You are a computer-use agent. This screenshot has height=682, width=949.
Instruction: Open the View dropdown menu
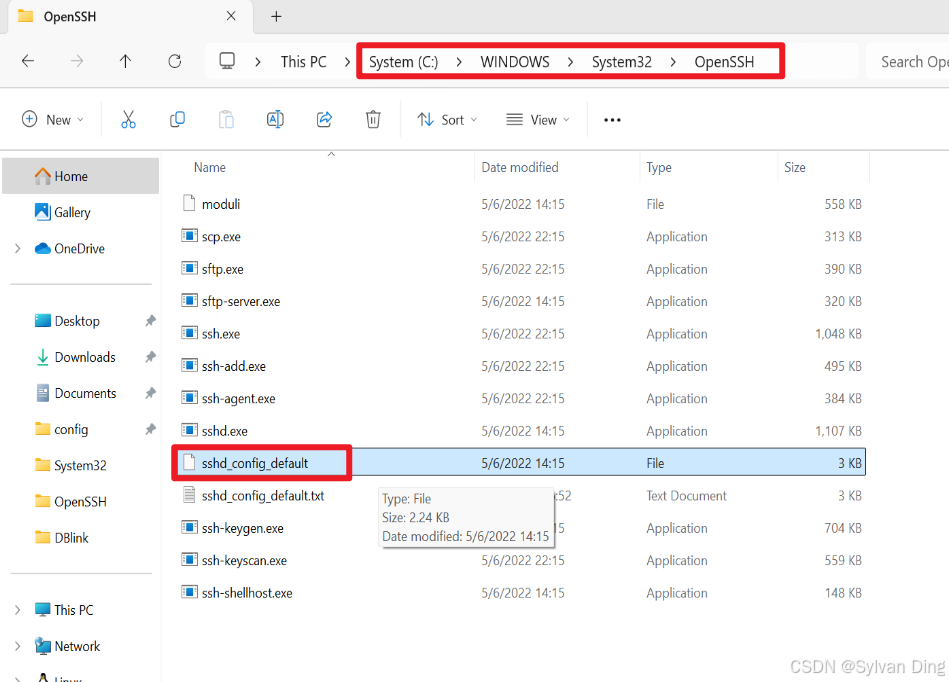click(x=538, y=120)
